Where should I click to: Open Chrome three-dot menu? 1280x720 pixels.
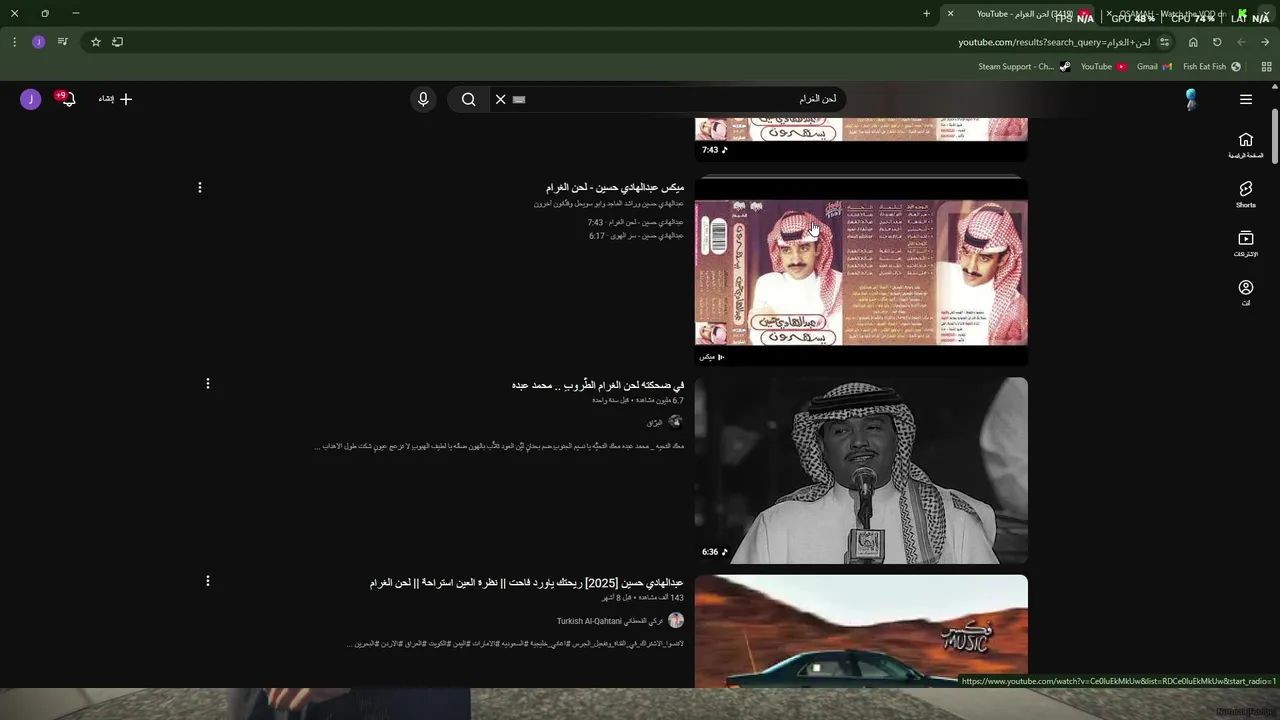[x=14, y=42]
